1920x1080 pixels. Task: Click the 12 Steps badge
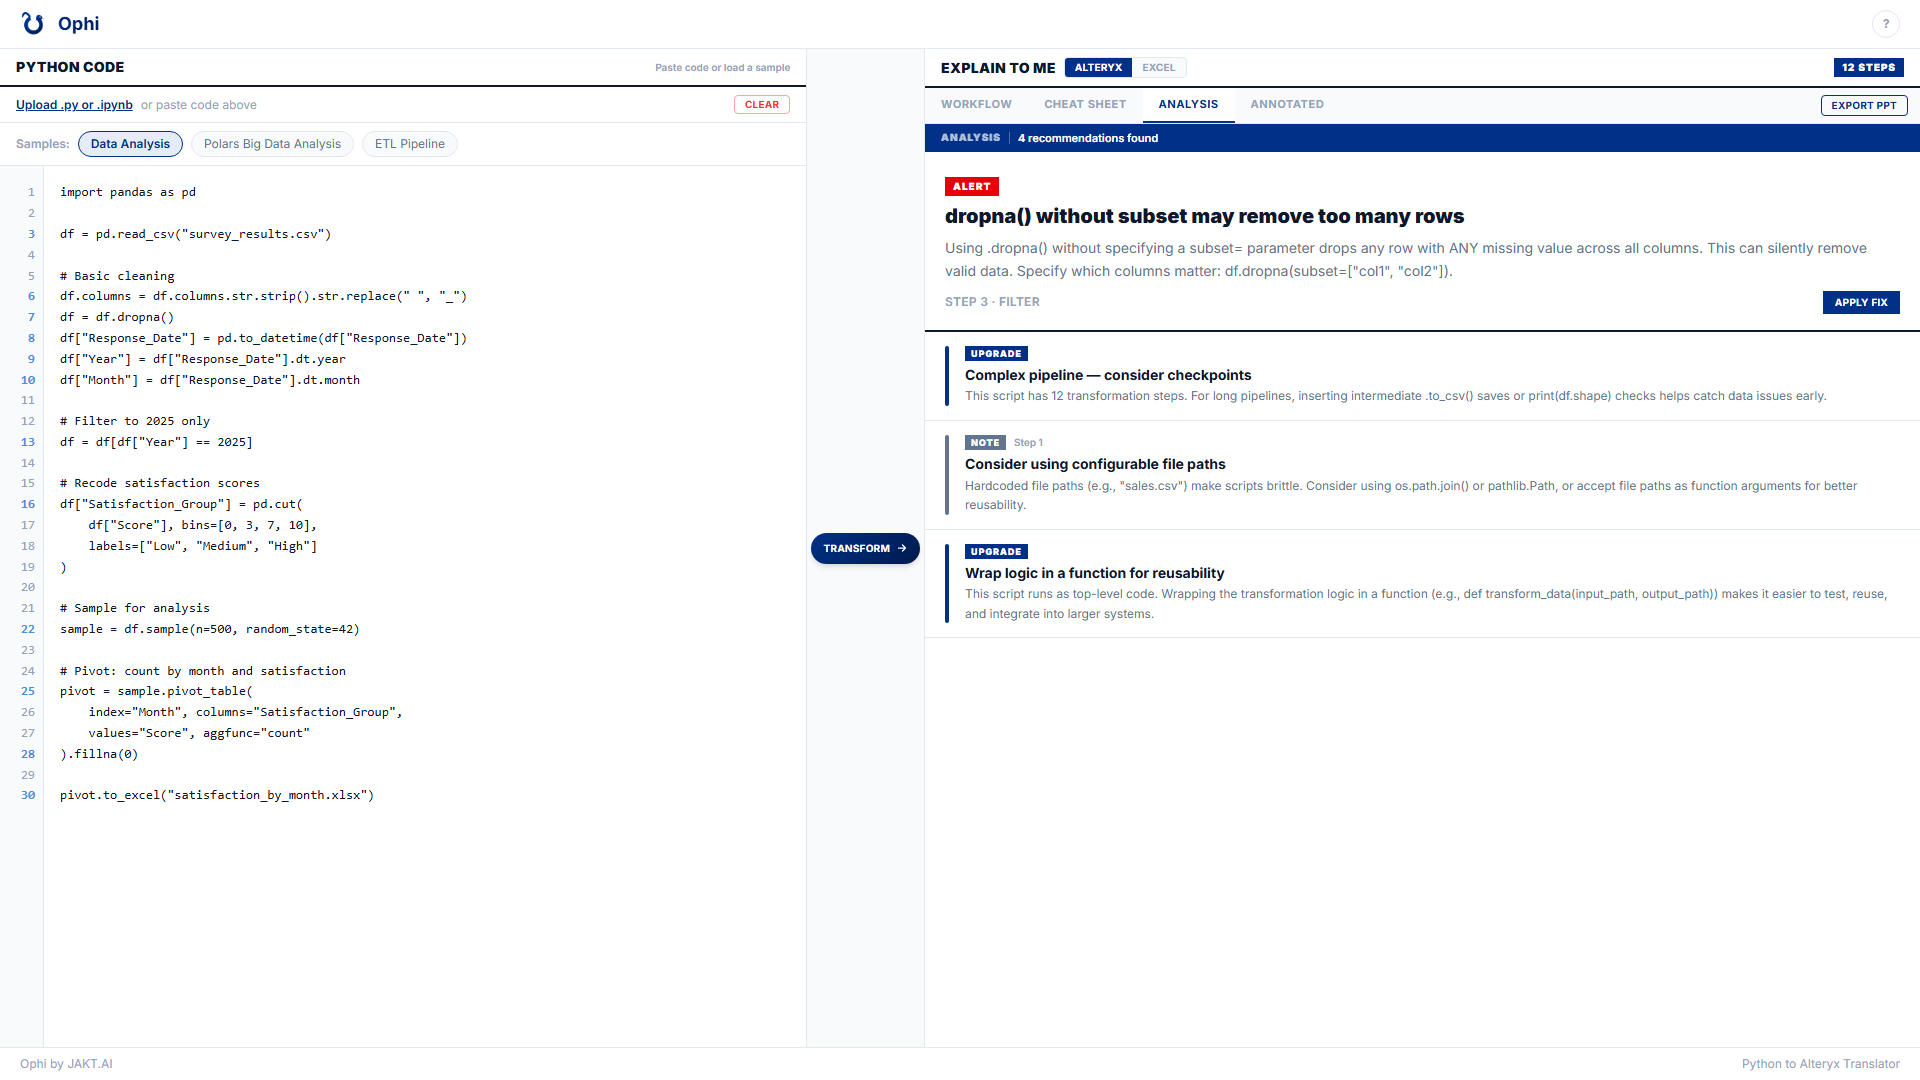(1868, 68)
